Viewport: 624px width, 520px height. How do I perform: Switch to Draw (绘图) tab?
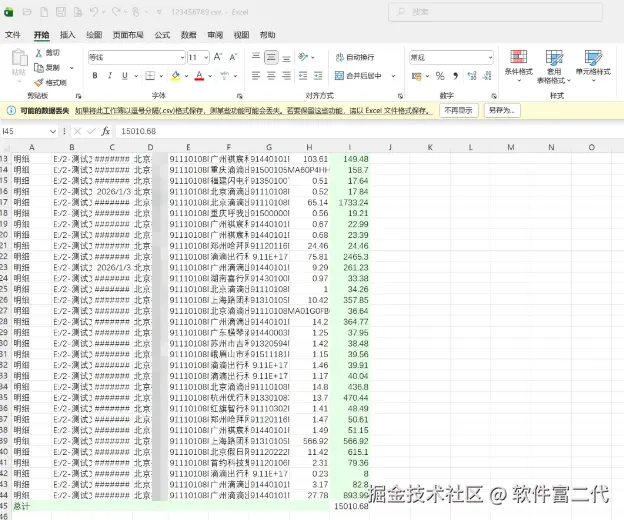pyautogui.click(x=94, y=35)
